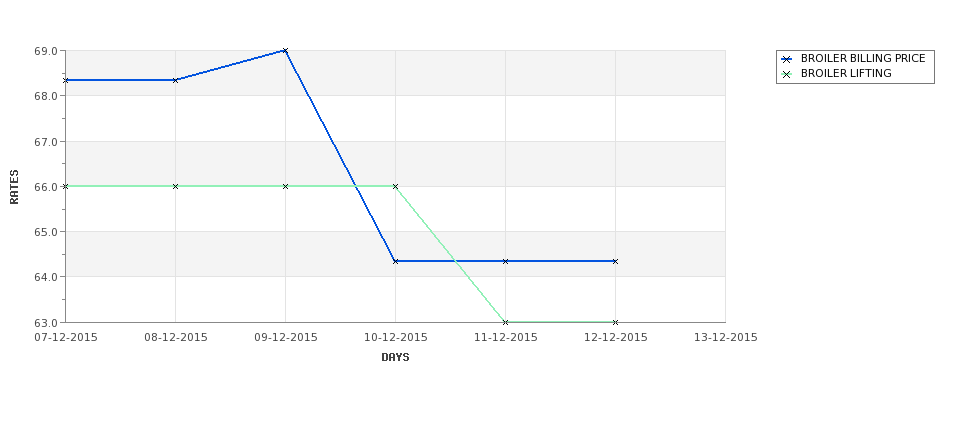Screen dimensions: 975x429
Task: Click billing price point on 10-12-2015
Action: click(395, 261)
